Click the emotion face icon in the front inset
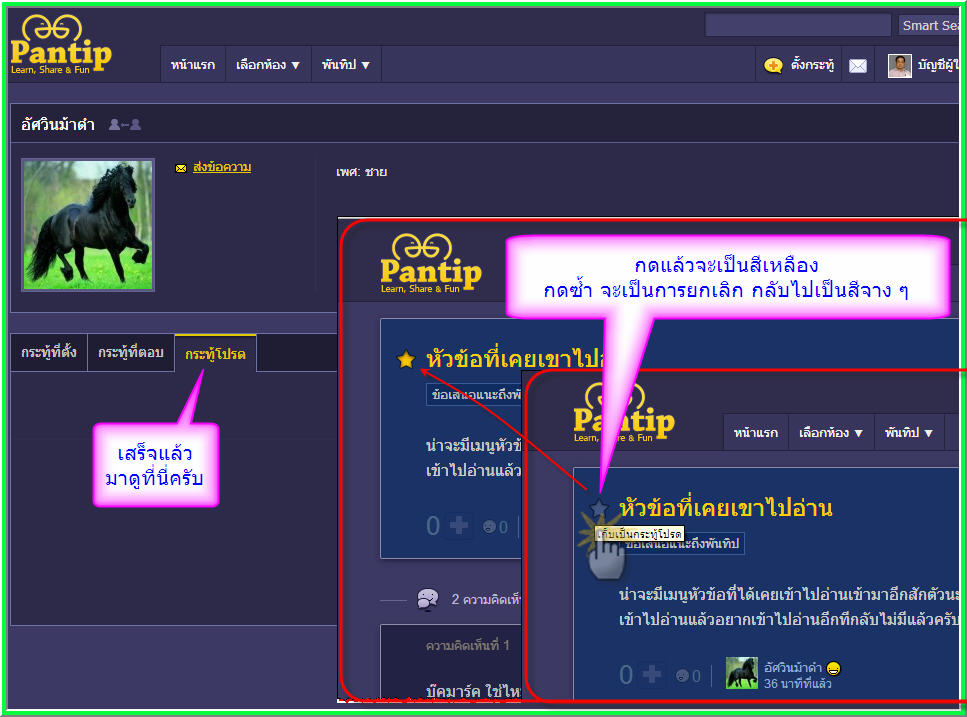The image size is (967, 717). click(x=682, y=676)
